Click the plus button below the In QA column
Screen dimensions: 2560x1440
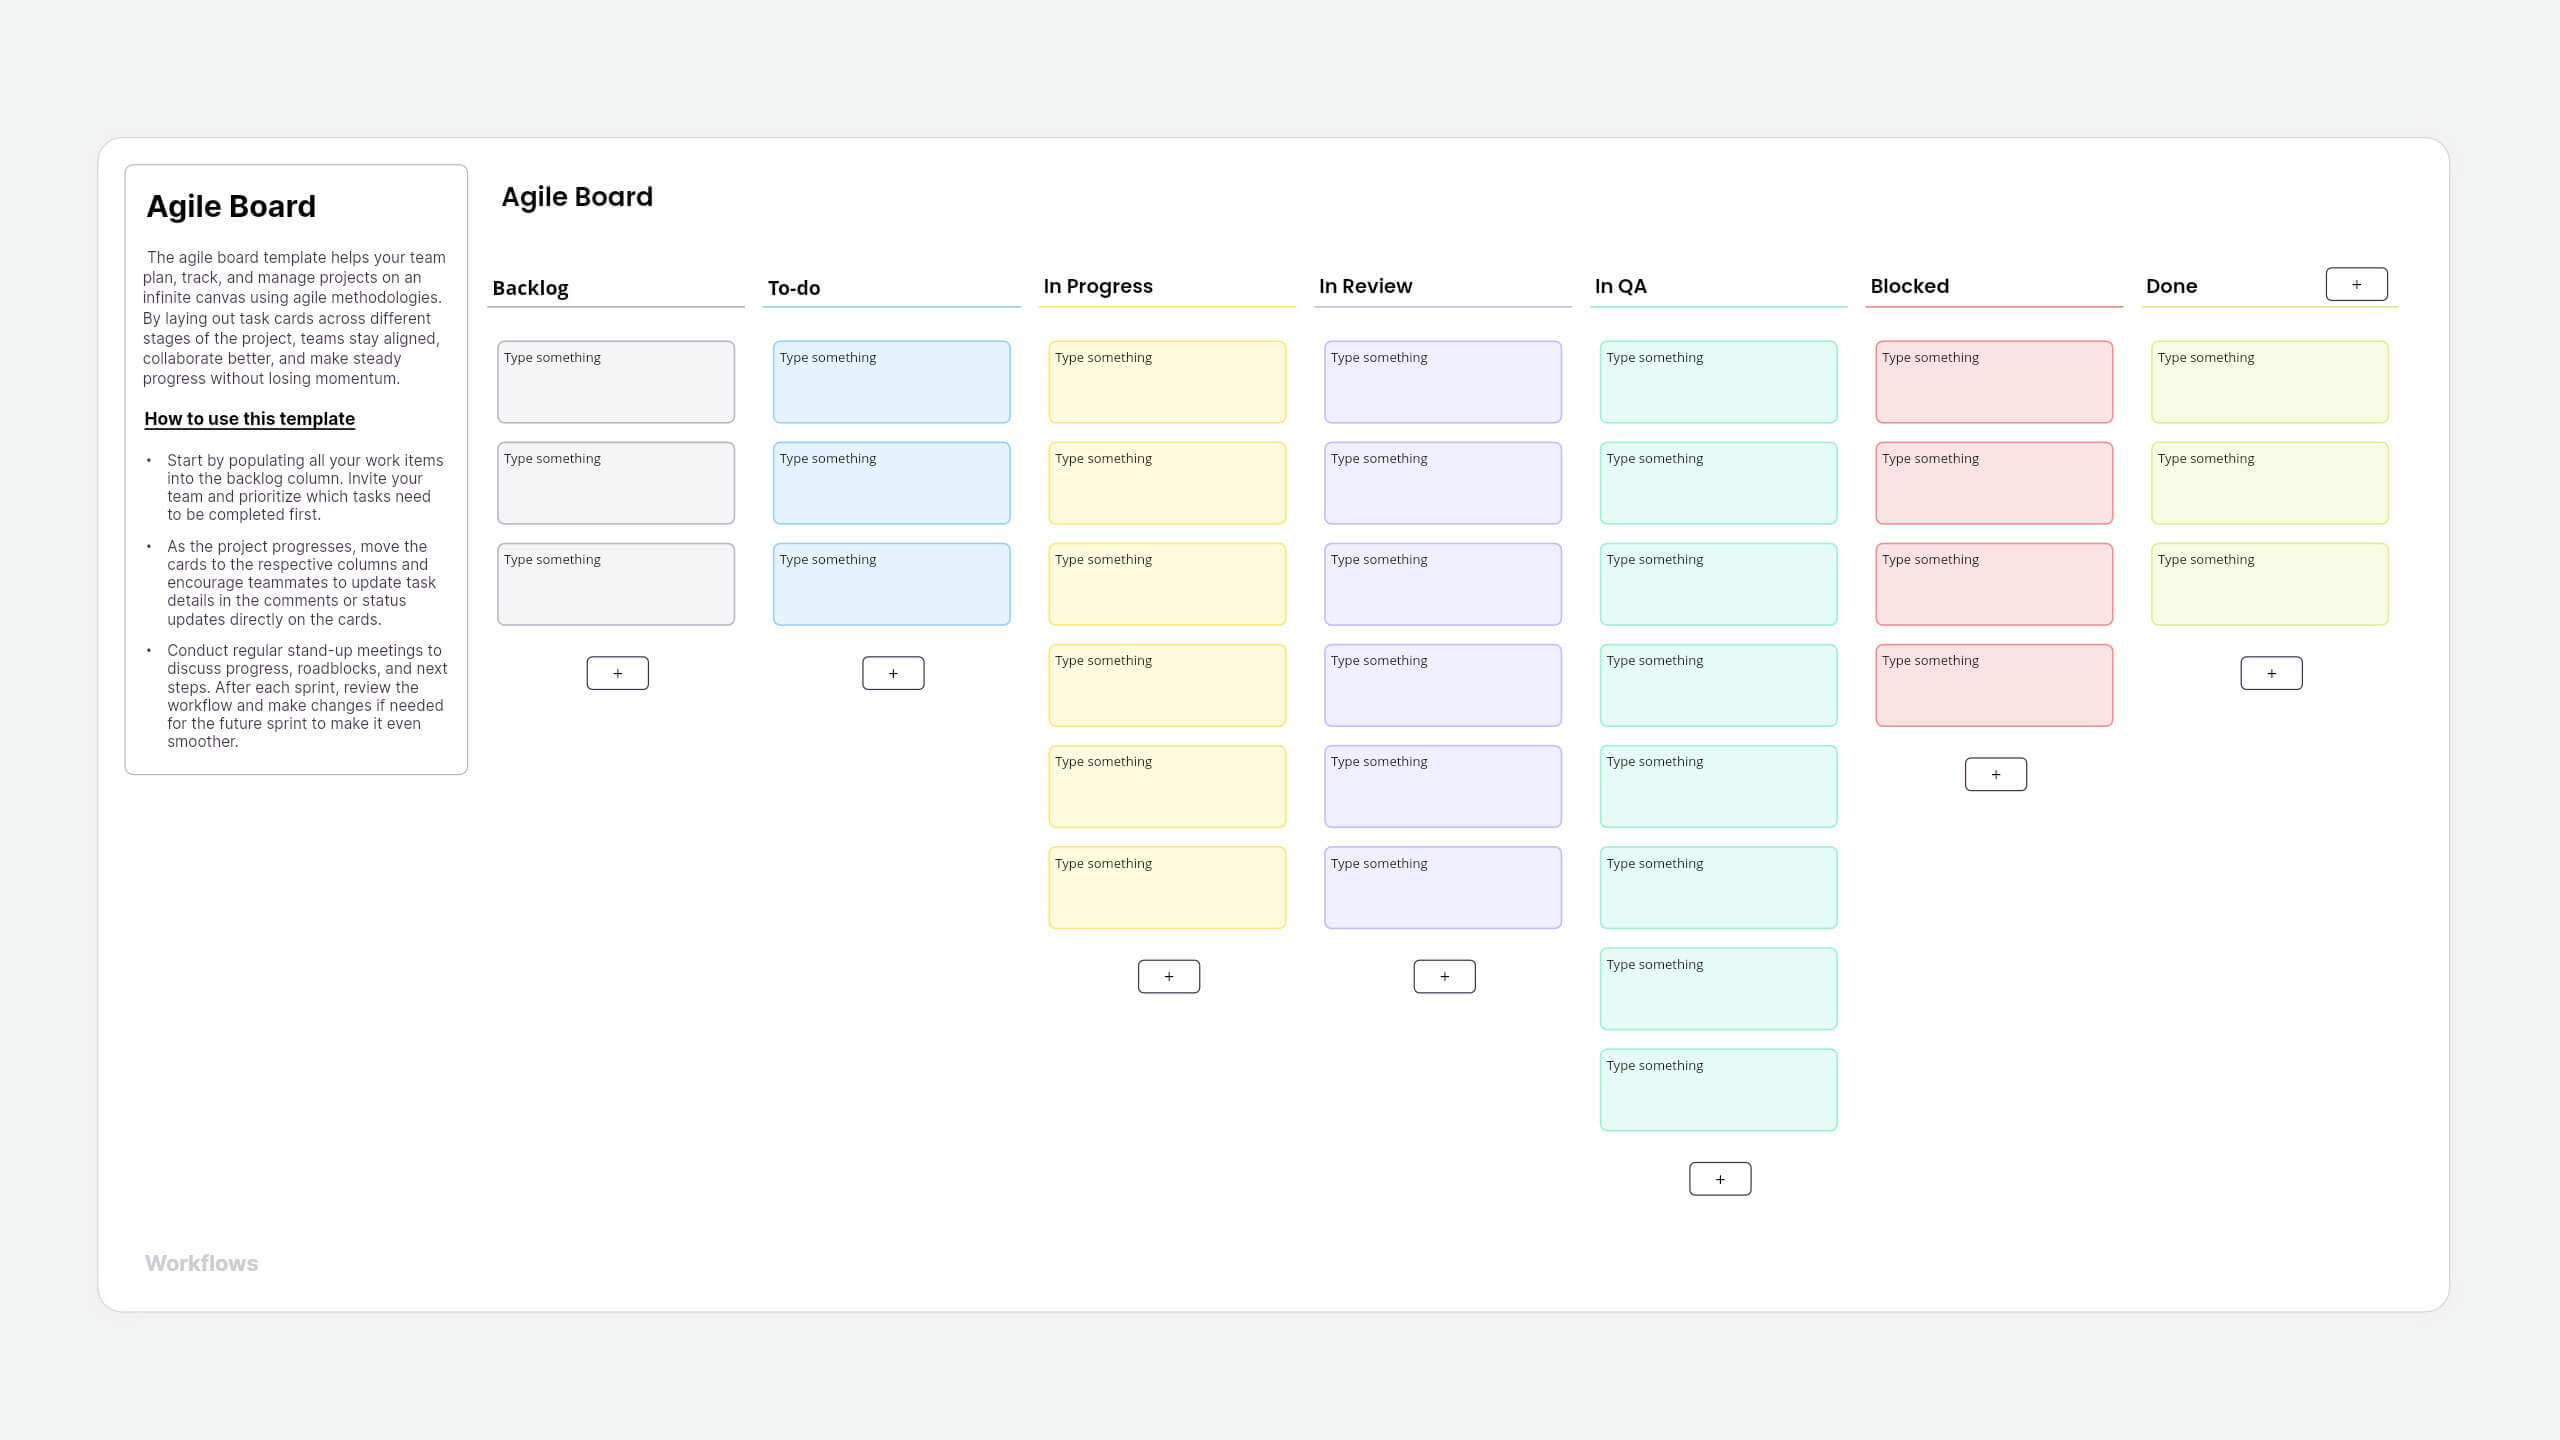click(x=1720, y=1178)
